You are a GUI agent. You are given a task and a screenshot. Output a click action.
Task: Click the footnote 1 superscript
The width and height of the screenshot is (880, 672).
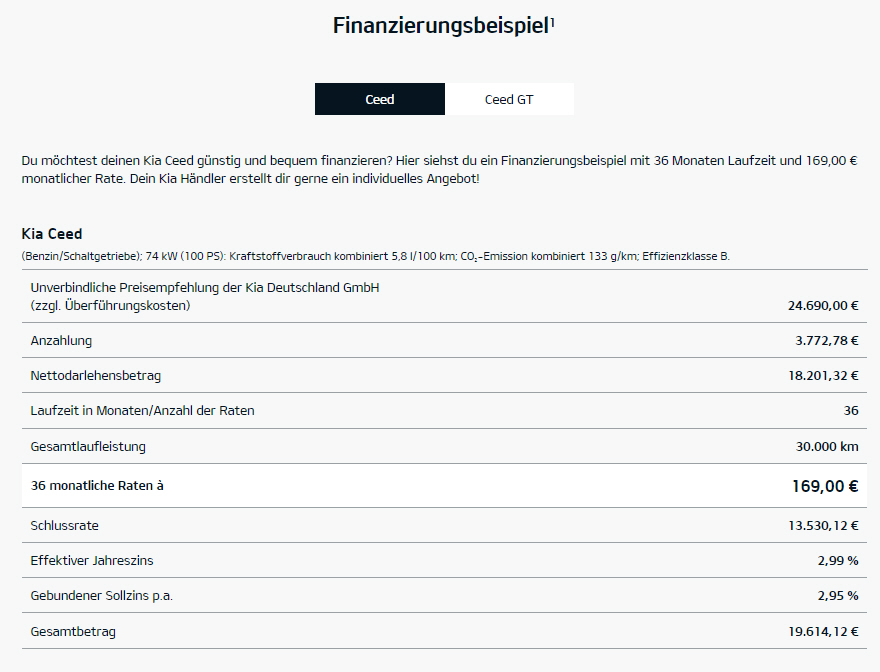552,22
